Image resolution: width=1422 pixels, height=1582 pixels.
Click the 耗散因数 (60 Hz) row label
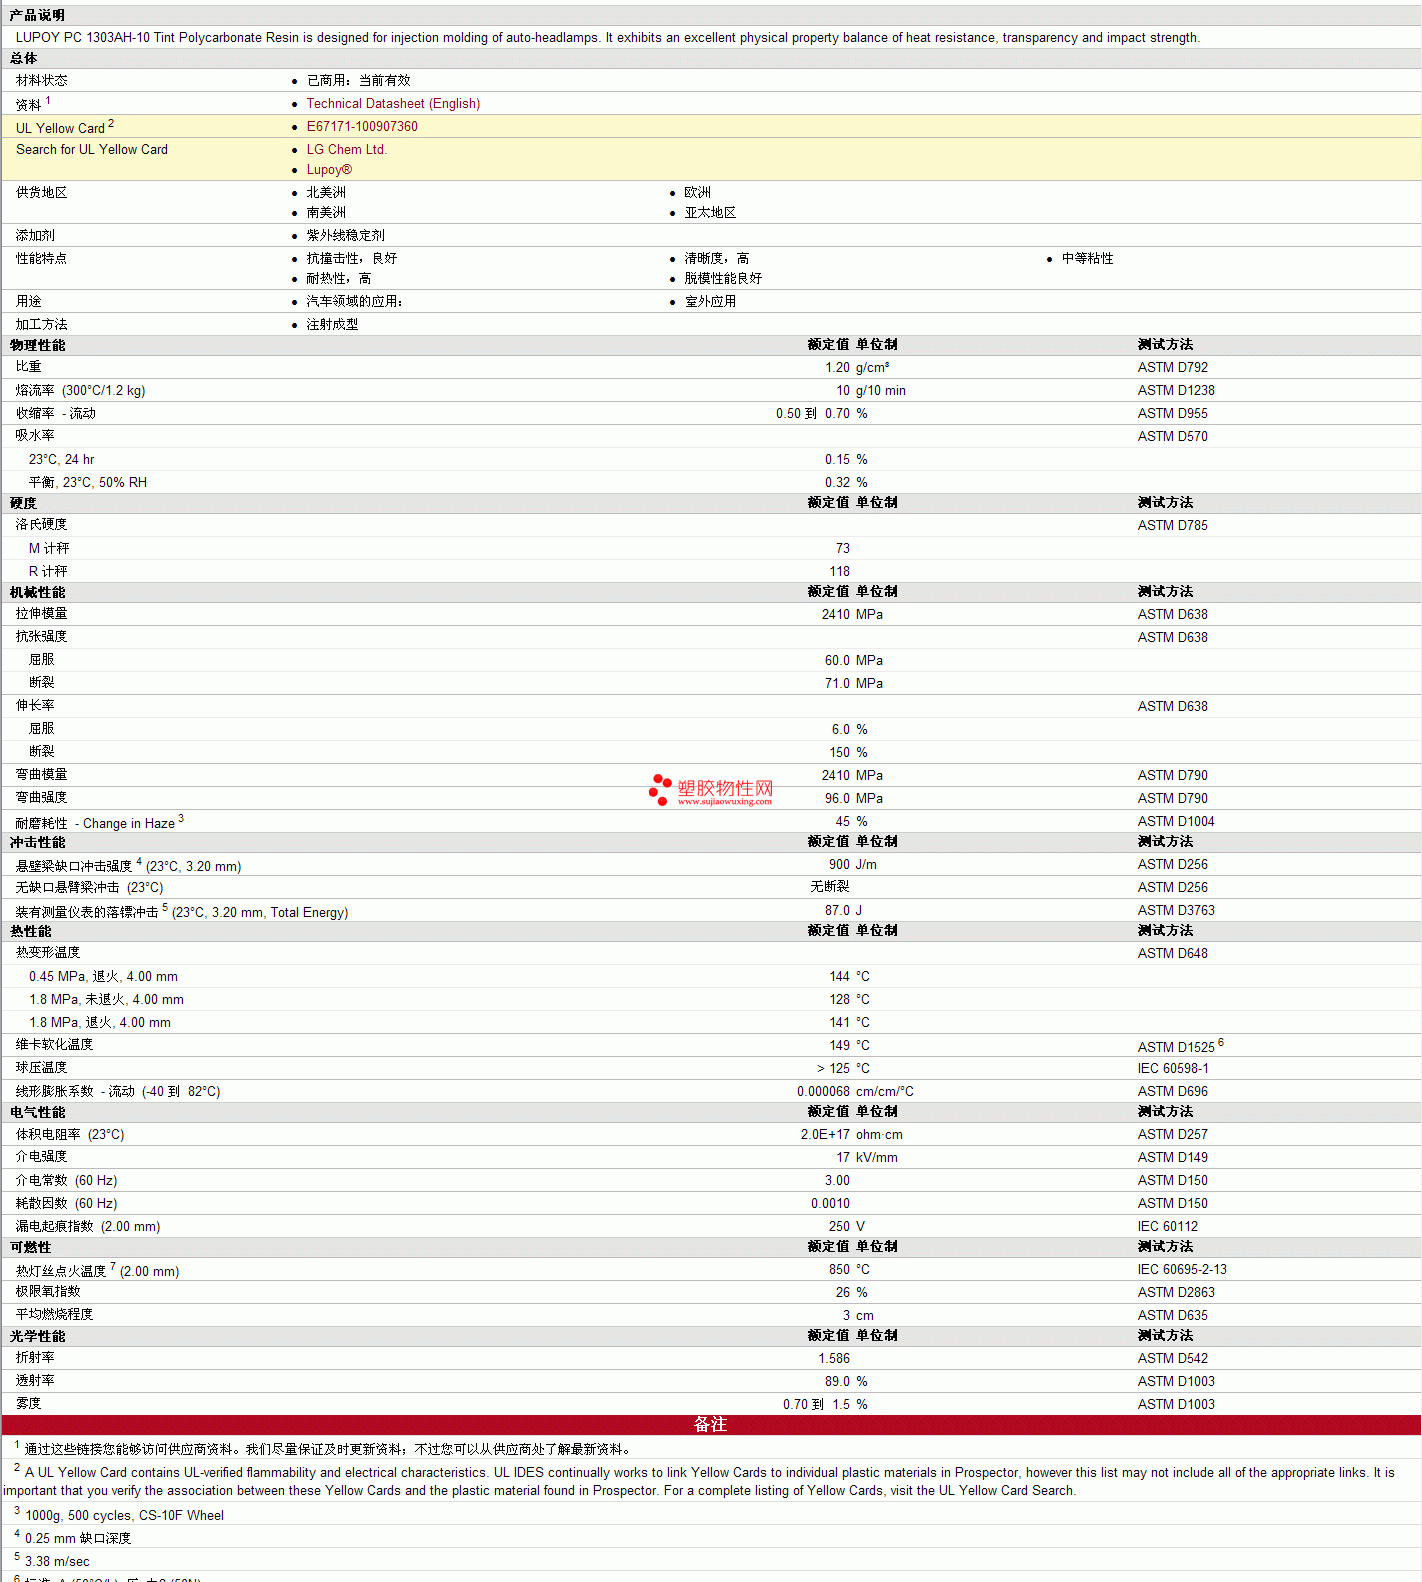coord(66,1203)
